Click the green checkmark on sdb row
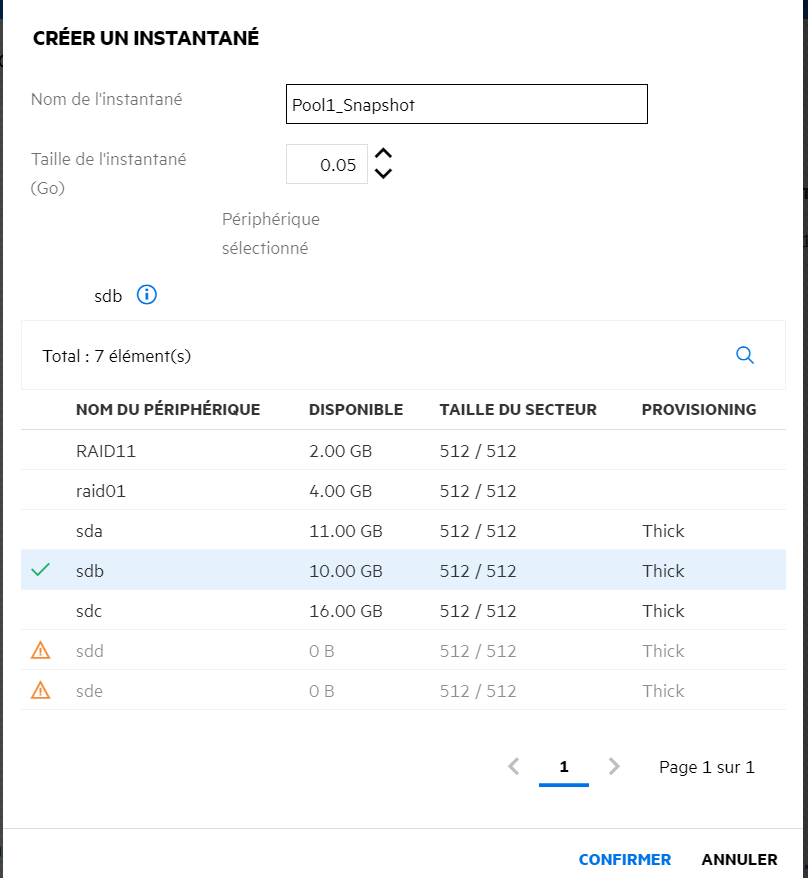808x878 pixels. pyautogui.click(x=40, y=571)
